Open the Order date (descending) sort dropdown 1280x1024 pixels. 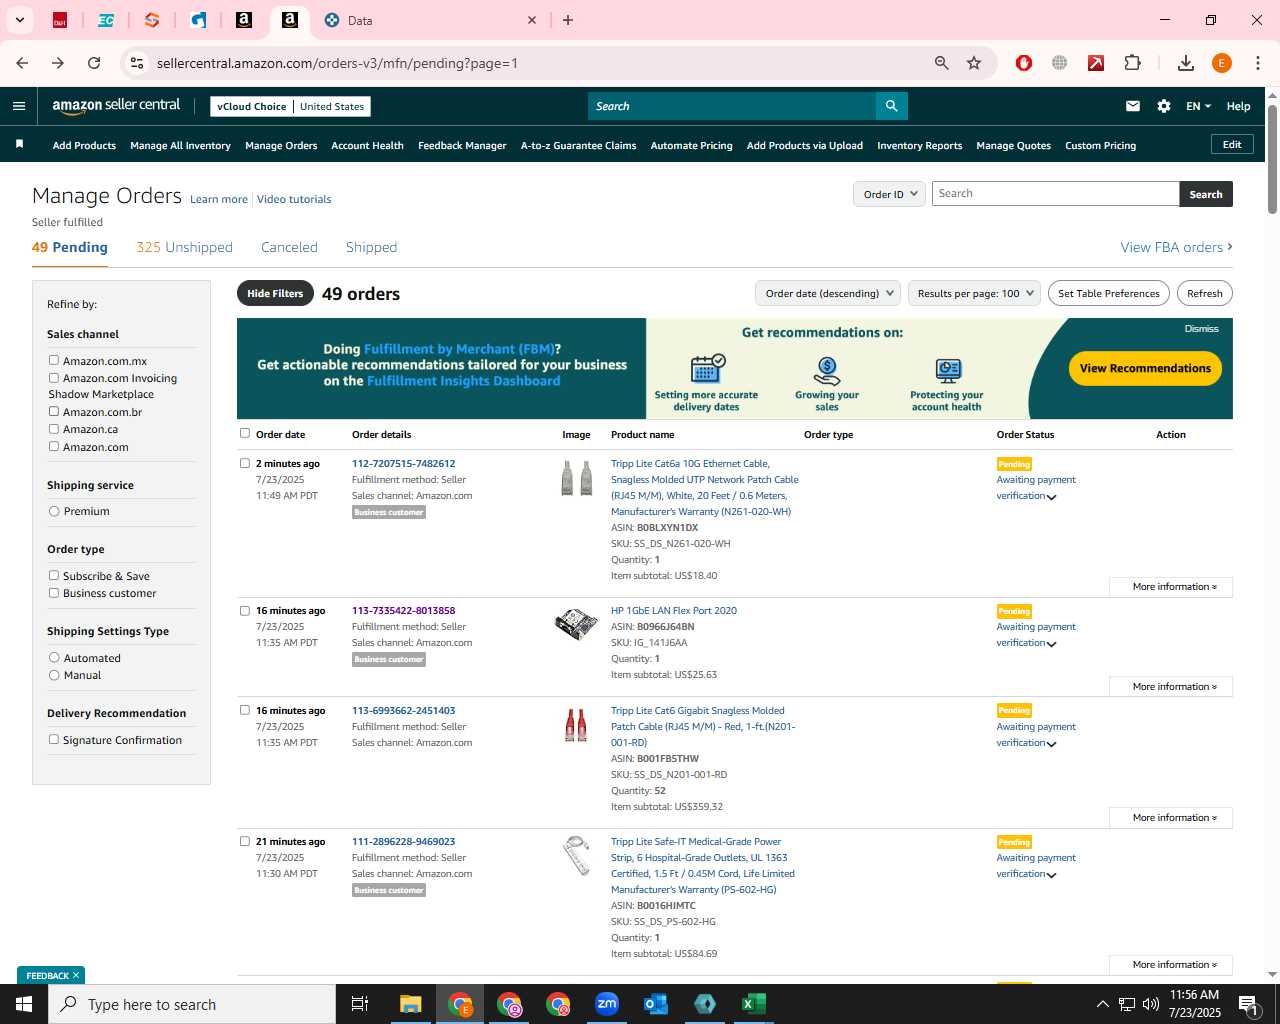tap(827, 293)
